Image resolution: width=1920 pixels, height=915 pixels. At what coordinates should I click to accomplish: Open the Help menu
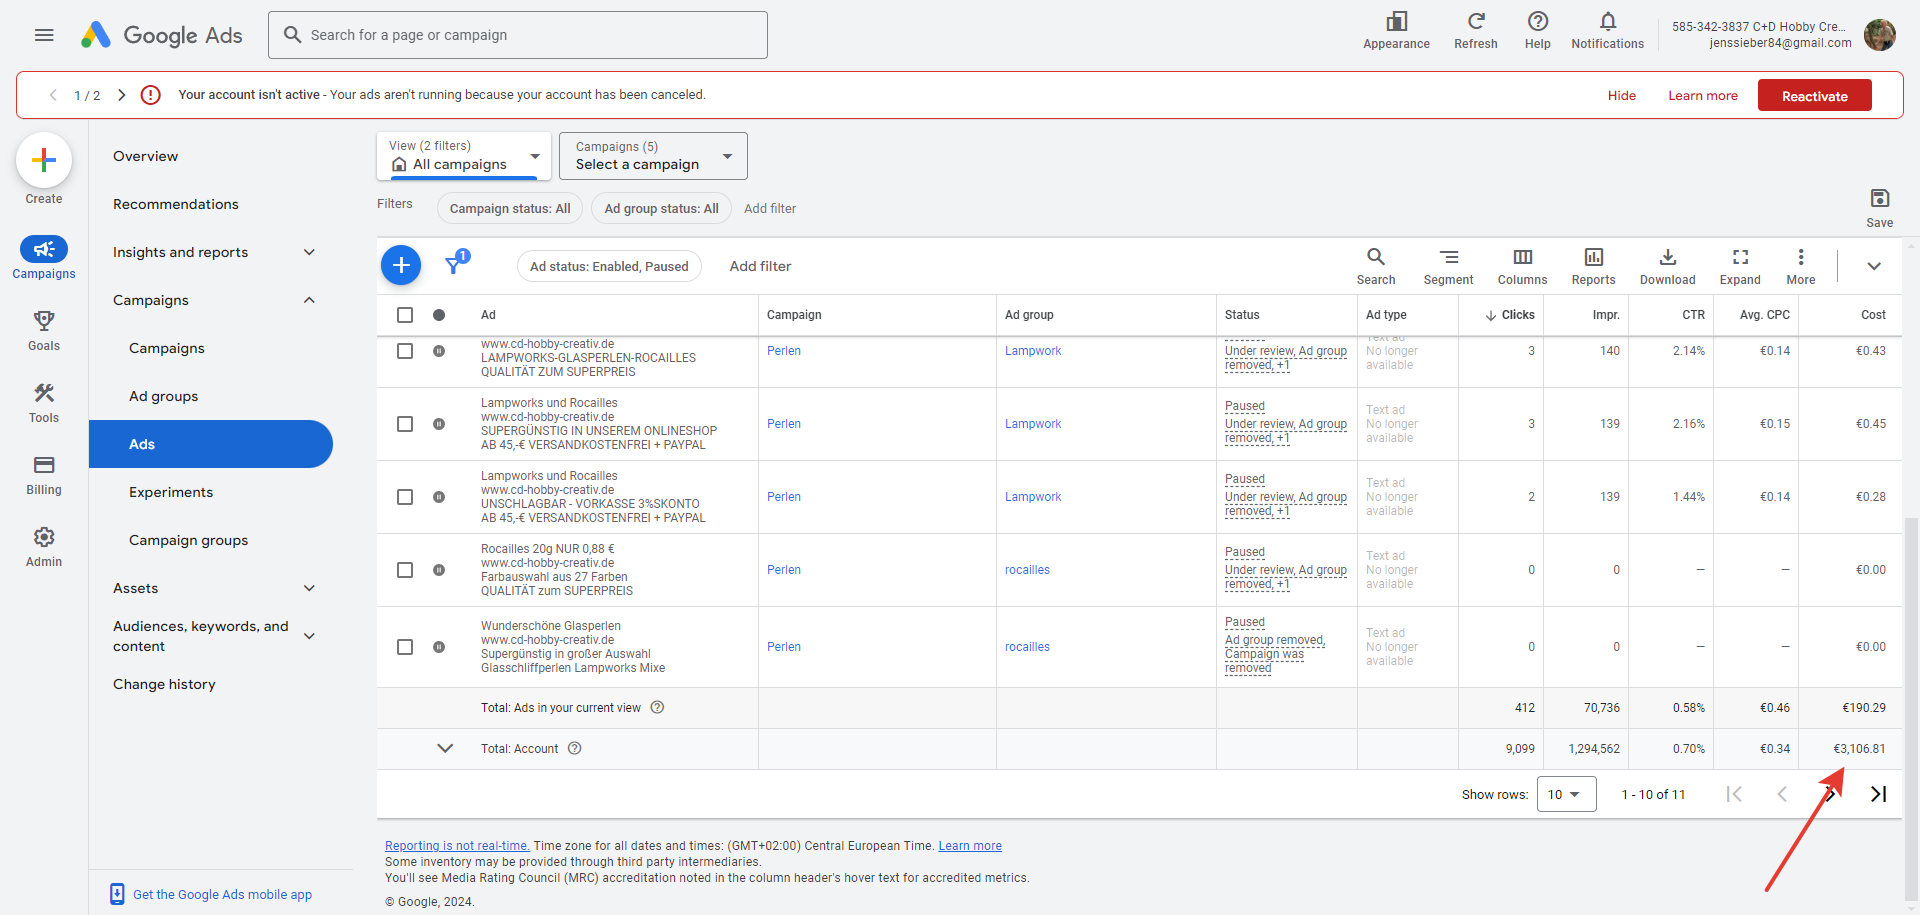coord(1538,30)
